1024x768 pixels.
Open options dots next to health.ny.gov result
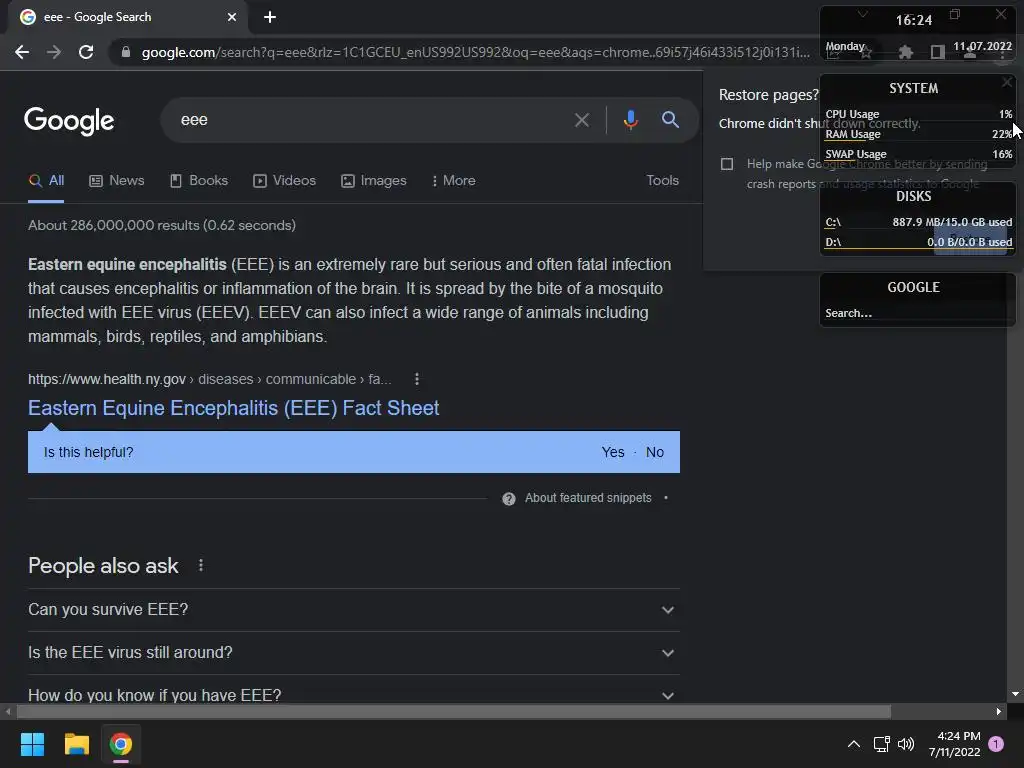pos(417,379)
